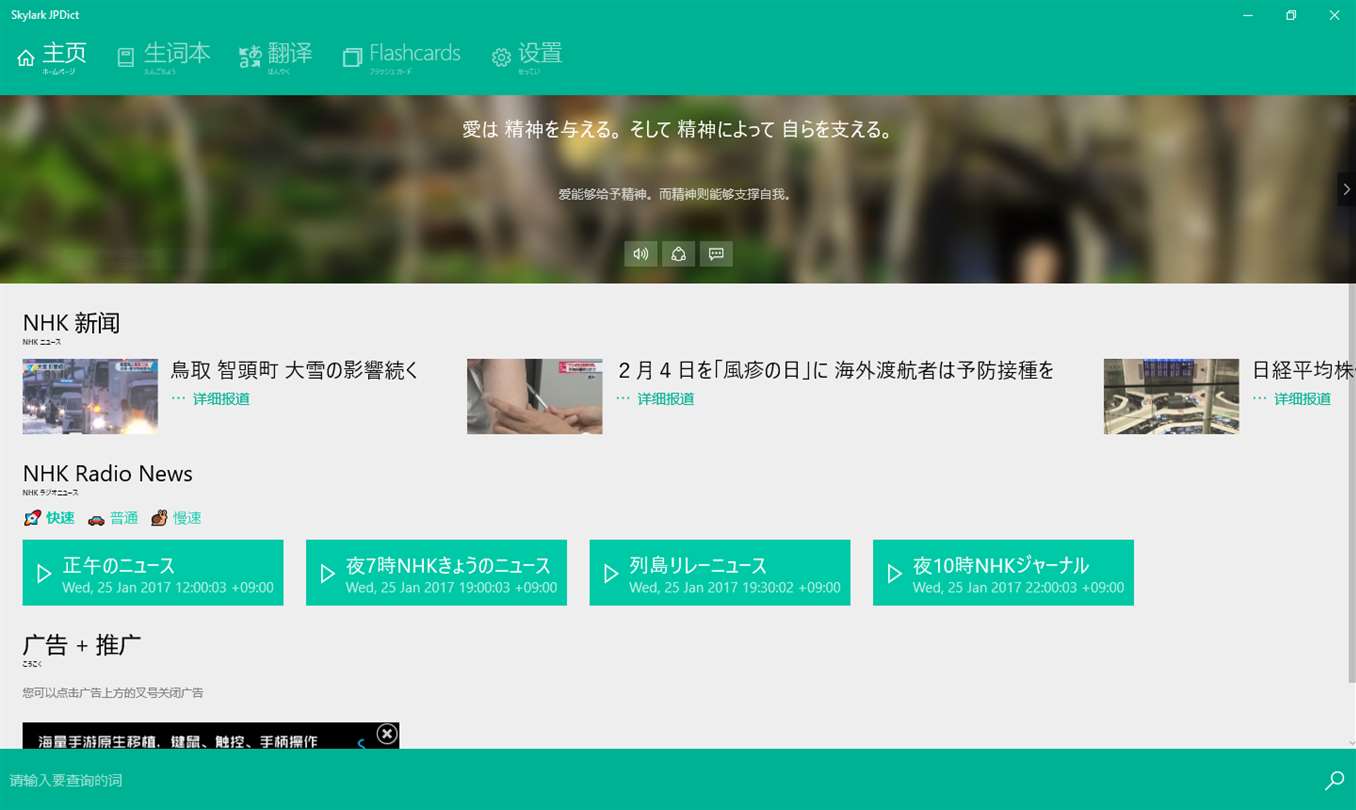Click the share icon under daily sentence
Screen dimensions: 1356x810
(x=678, y=254)
